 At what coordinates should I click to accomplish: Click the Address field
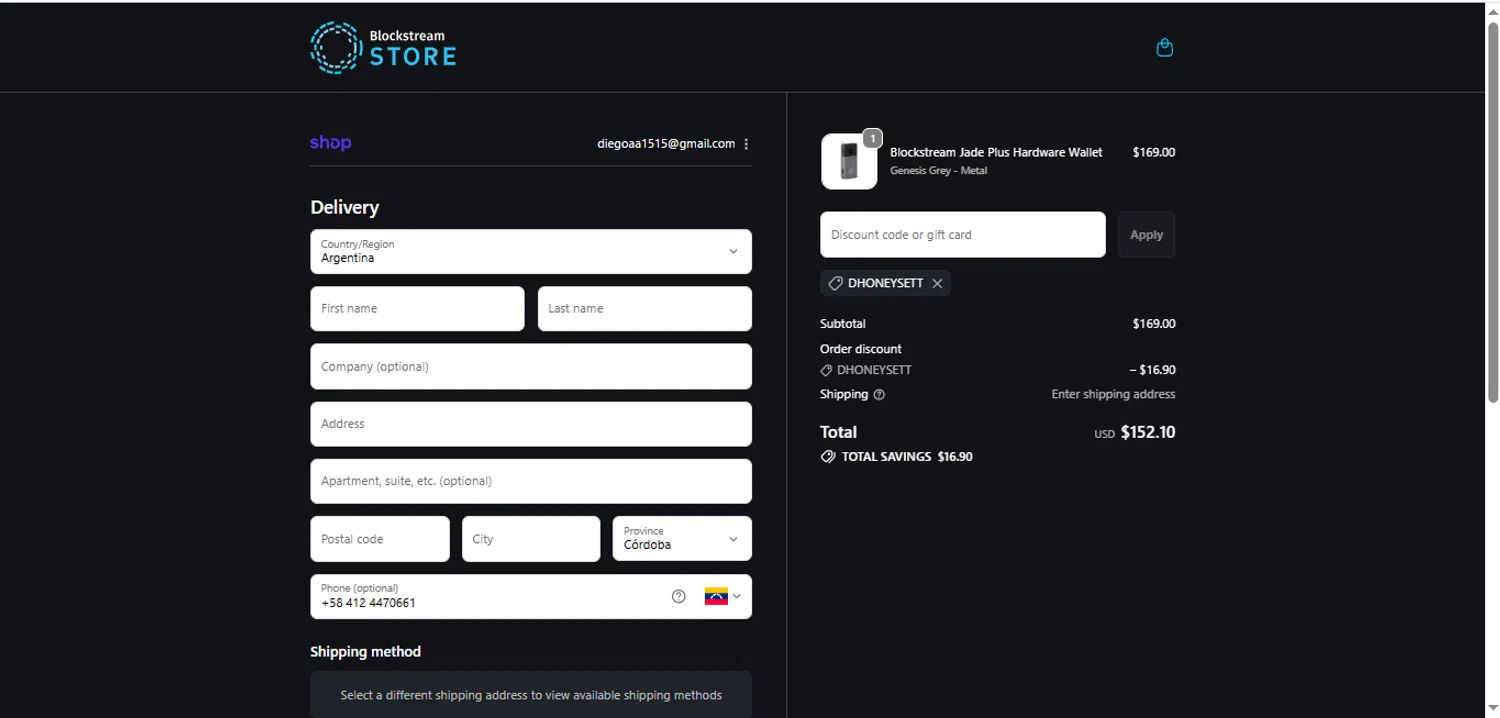click(531, 424)
